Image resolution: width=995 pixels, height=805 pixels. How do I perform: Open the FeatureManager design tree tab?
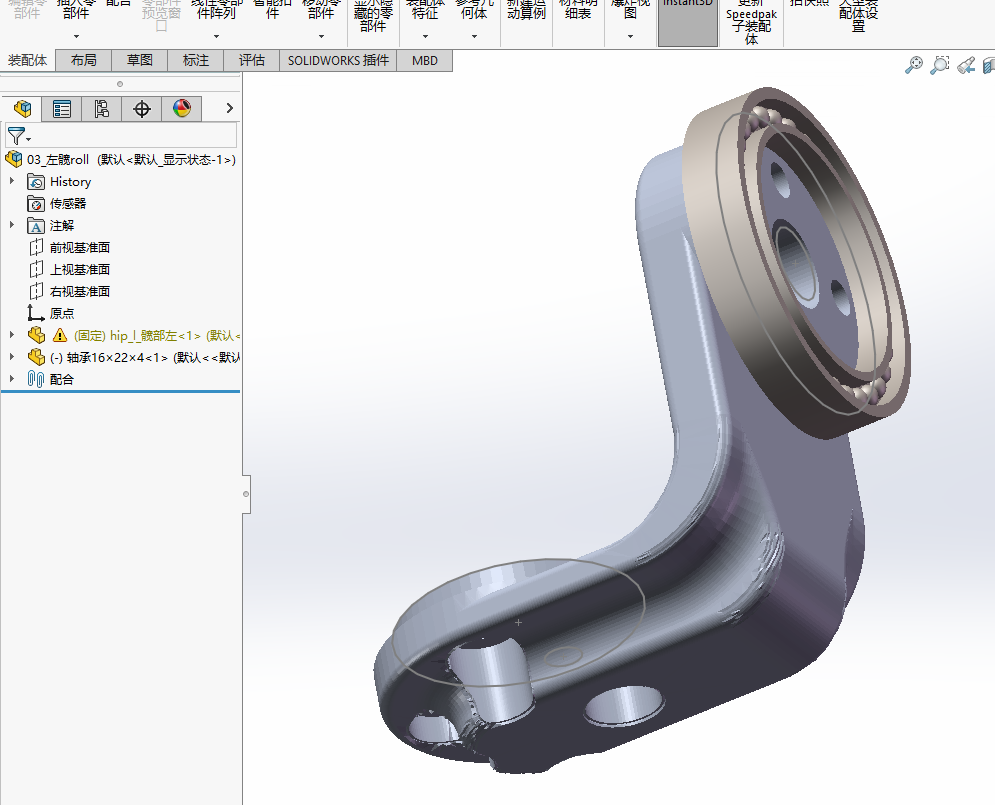pyautogui.click(x=22, y=109)
